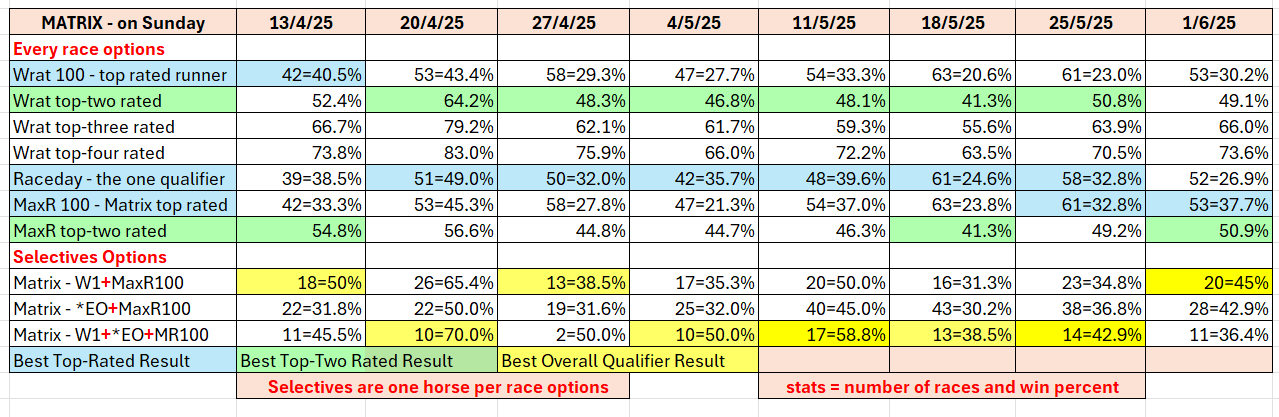Click the 4/5/25 date header cell
This screenshot has width=1279, height=417.
coord(694,22)
